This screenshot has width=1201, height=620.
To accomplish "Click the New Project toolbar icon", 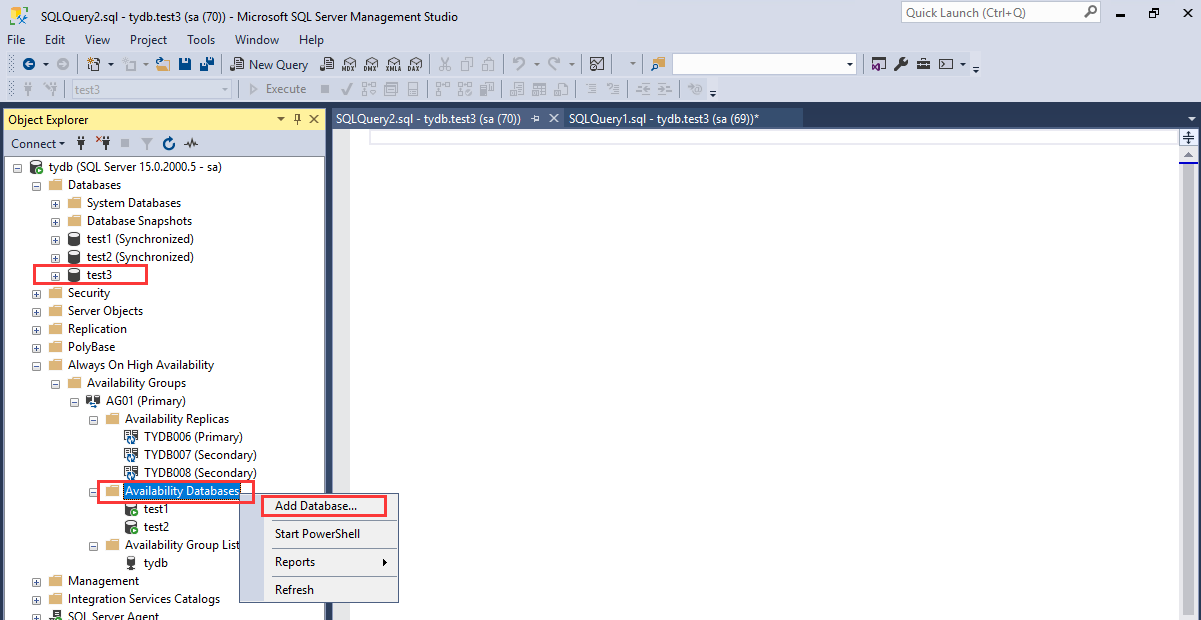I will [x=93, y=64].
